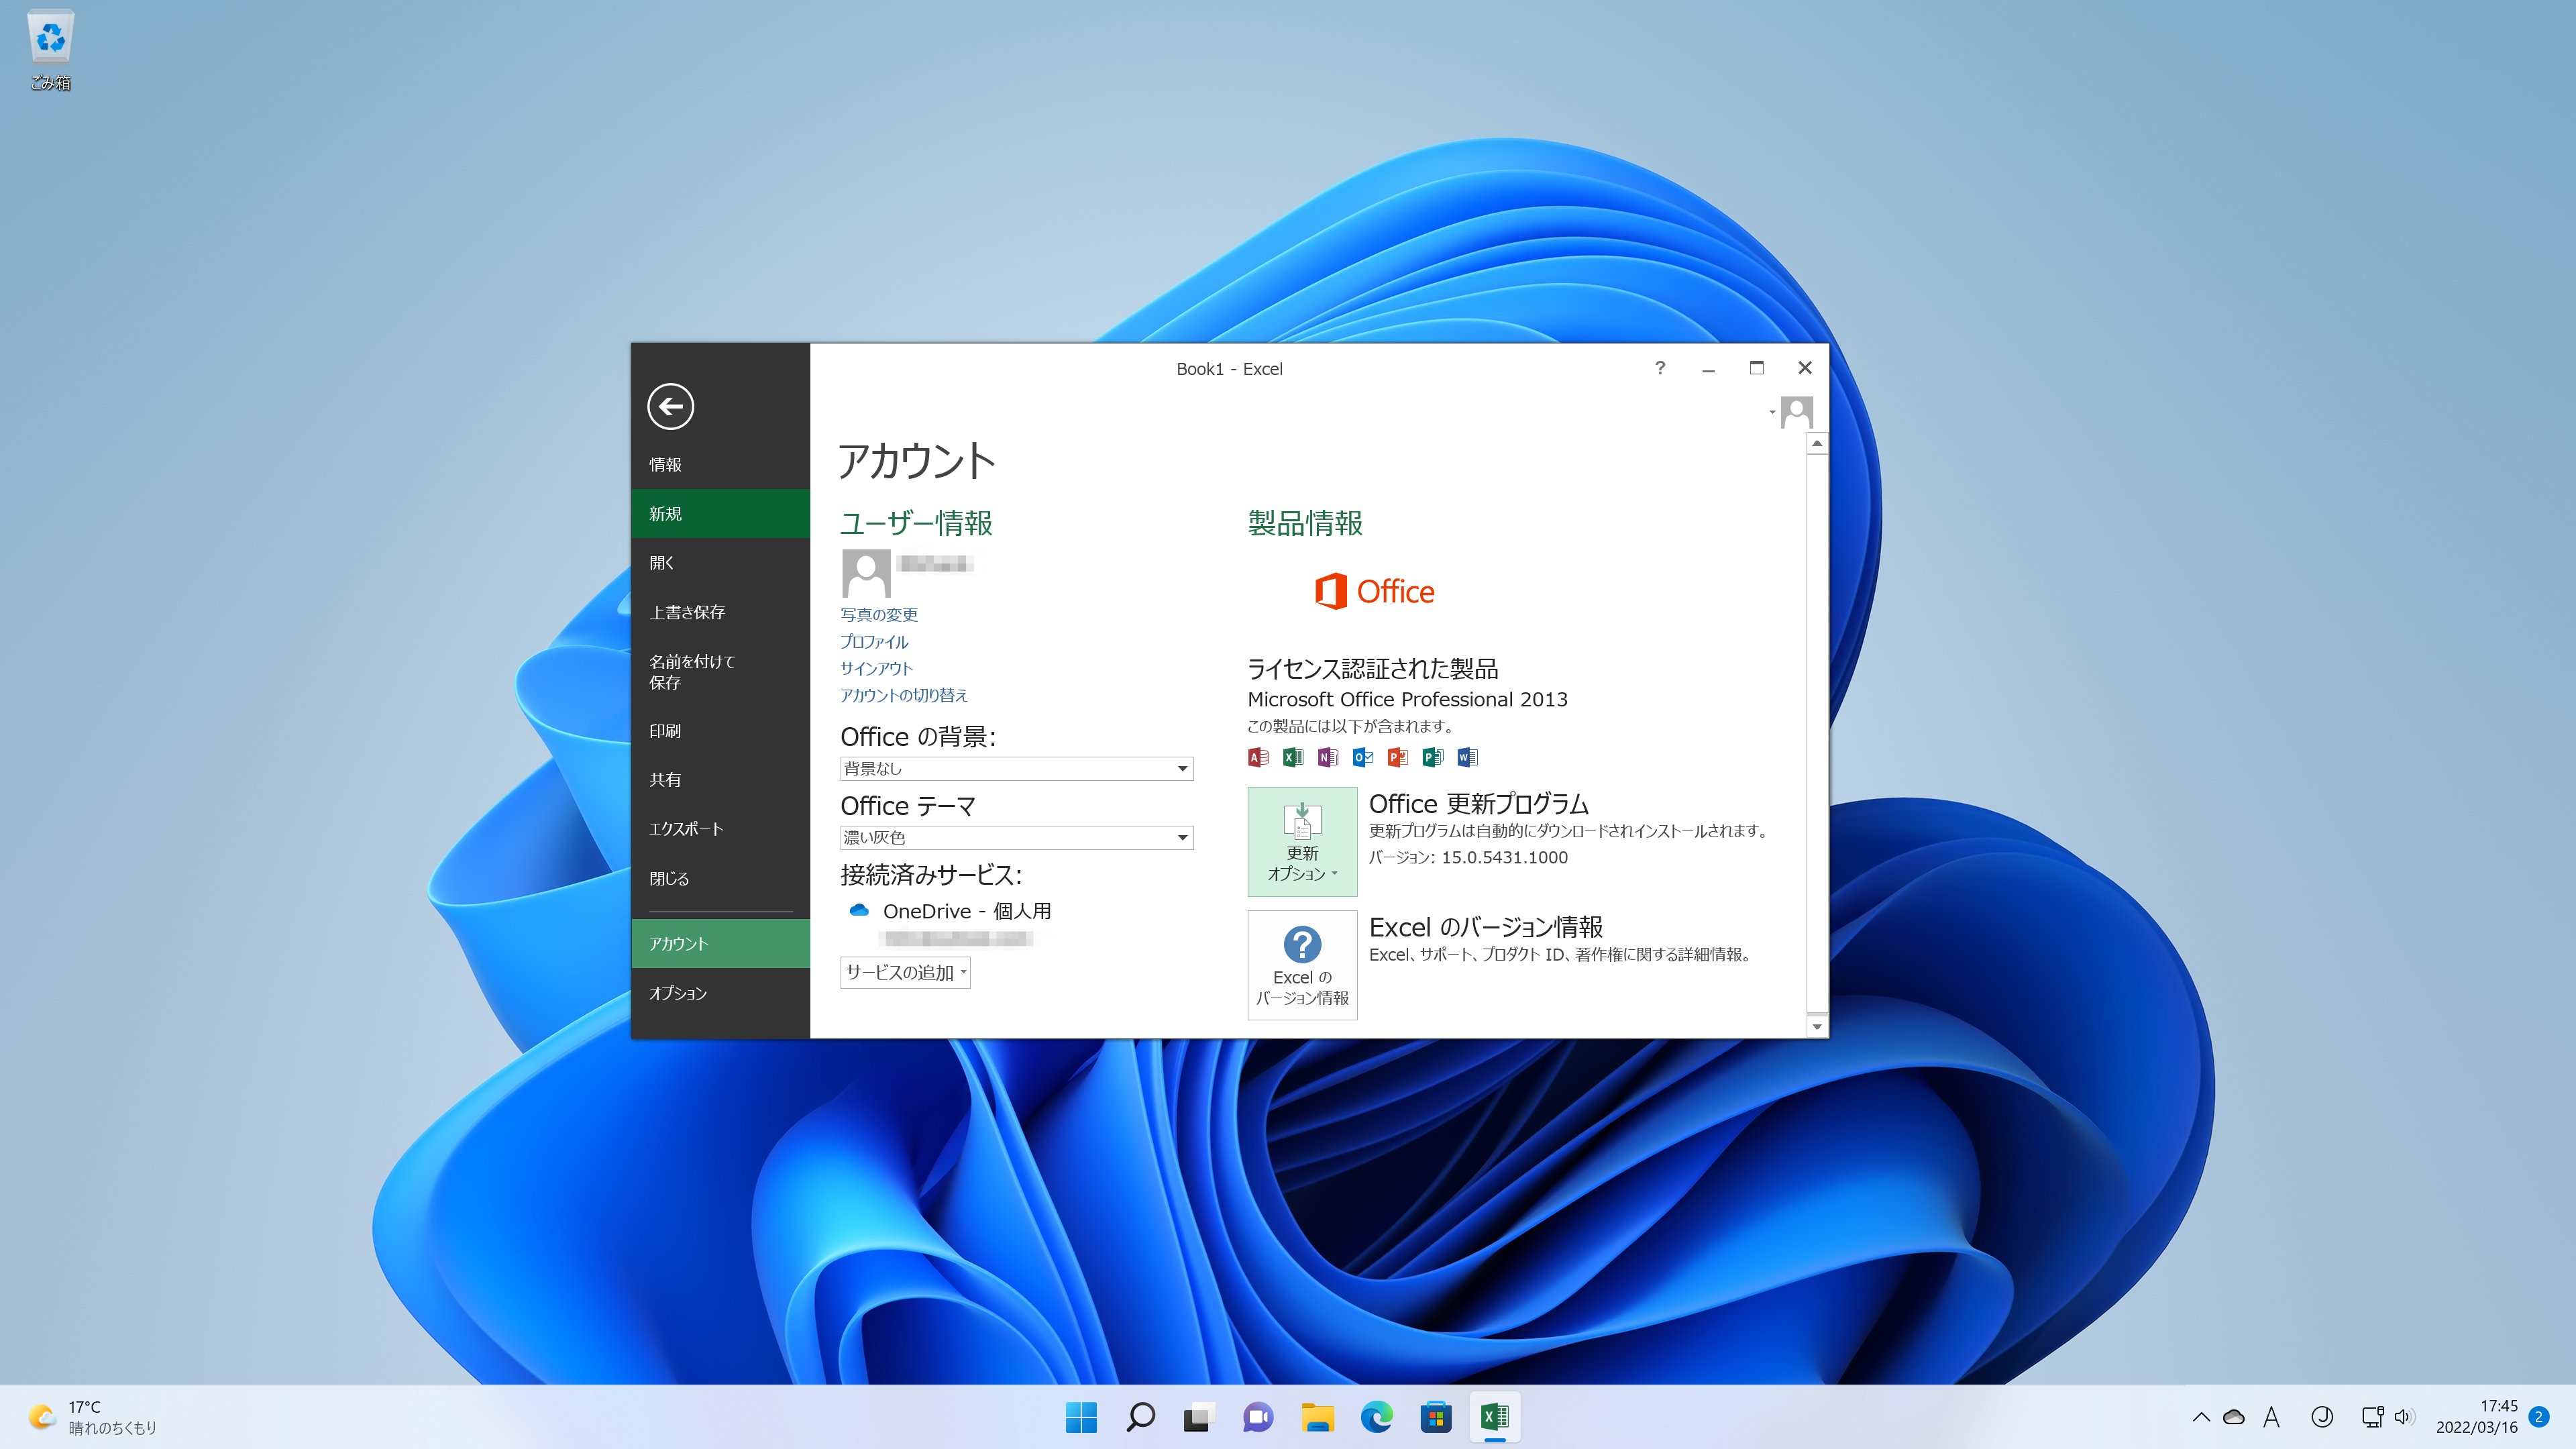2576x1449 pixels.
Task: Click the Outlook app icon in product list
Action: [1363, 757]
